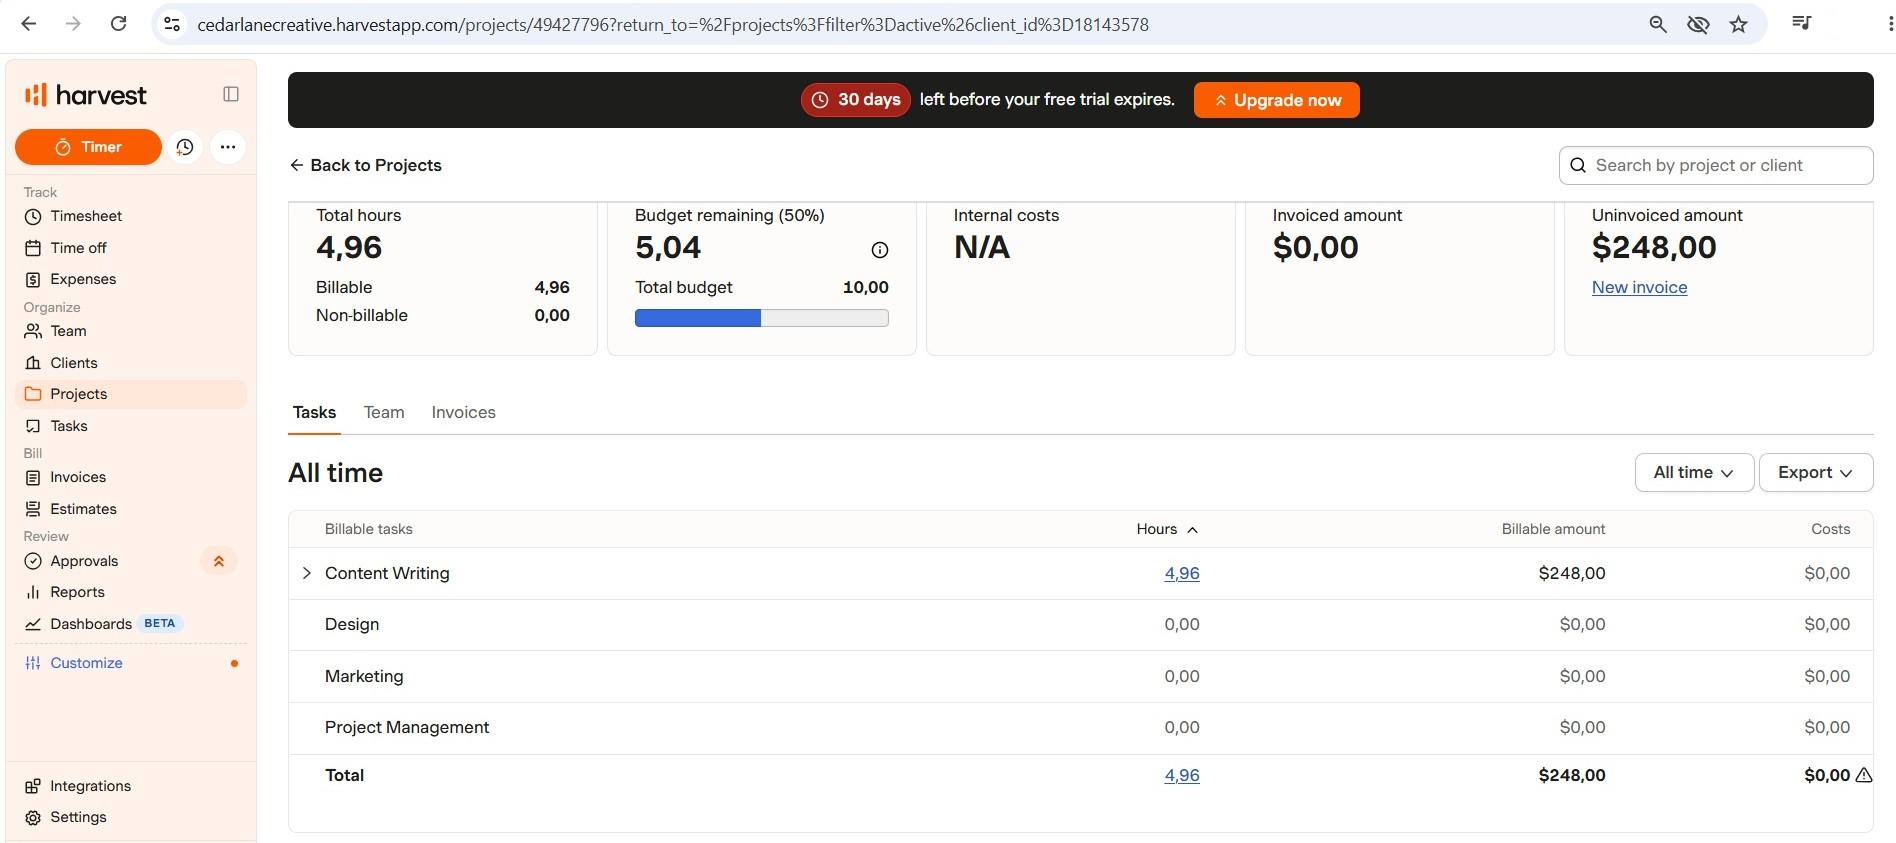The width and height of the screenshot is (1896, 843).
Task: Click the New invoice link
Action: (x=1639, y=287)
